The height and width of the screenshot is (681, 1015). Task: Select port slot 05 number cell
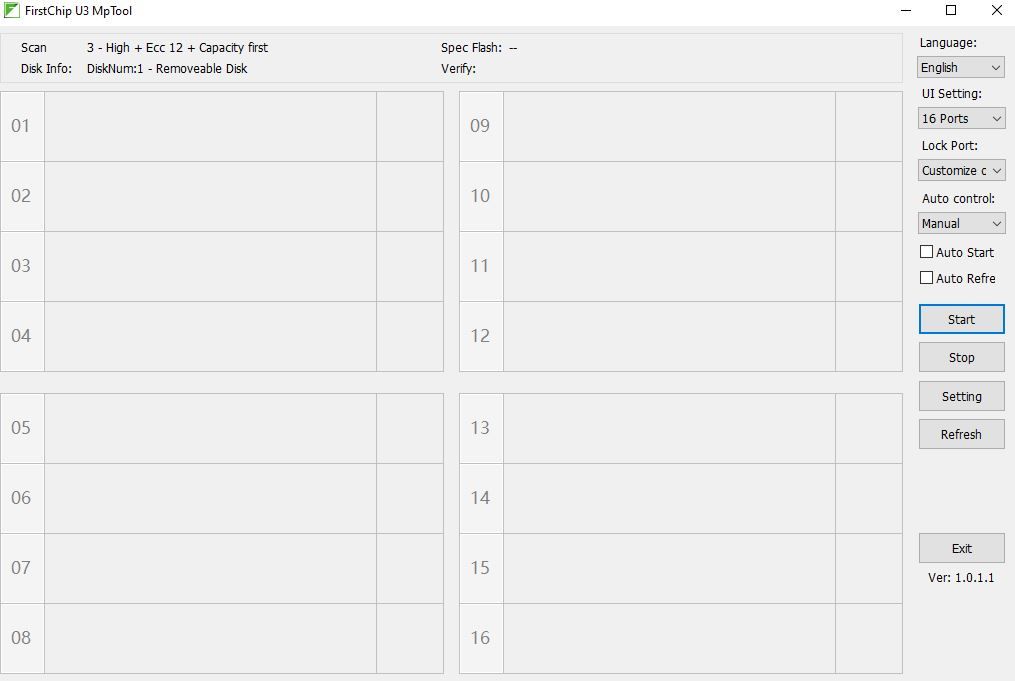coord(22,428)
